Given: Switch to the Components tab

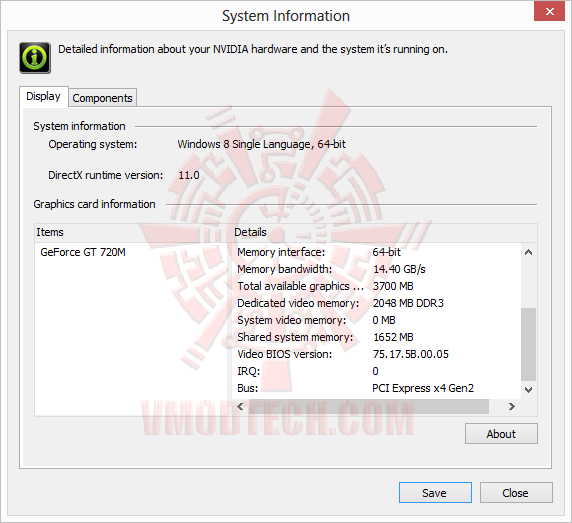Looking at the screenshot, I should coord(103,98).
